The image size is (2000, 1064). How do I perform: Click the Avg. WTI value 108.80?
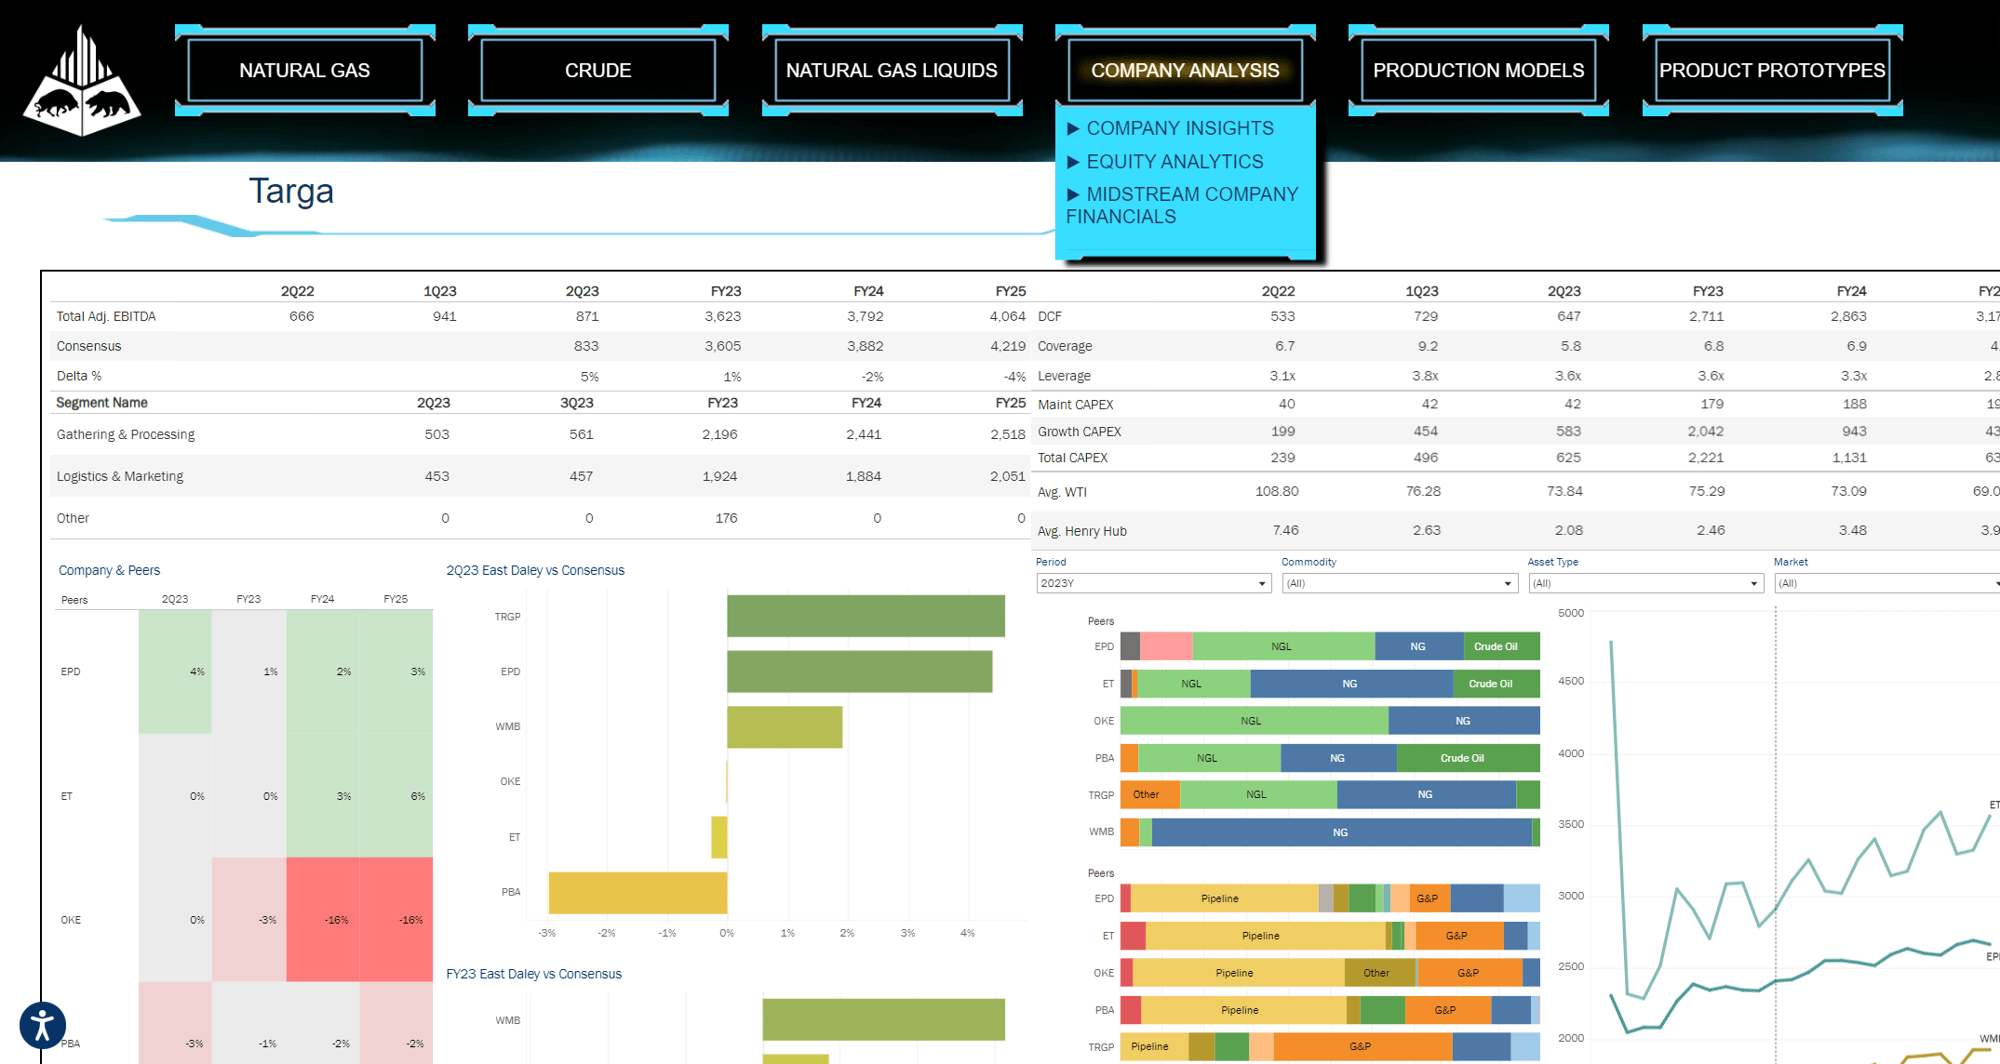1277,491
